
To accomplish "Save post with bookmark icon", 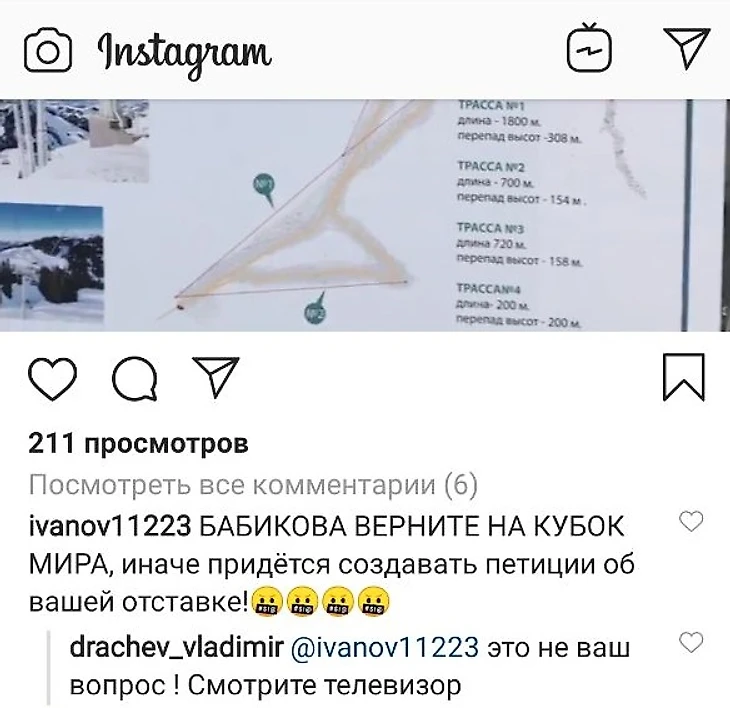I will pos(683,377).
